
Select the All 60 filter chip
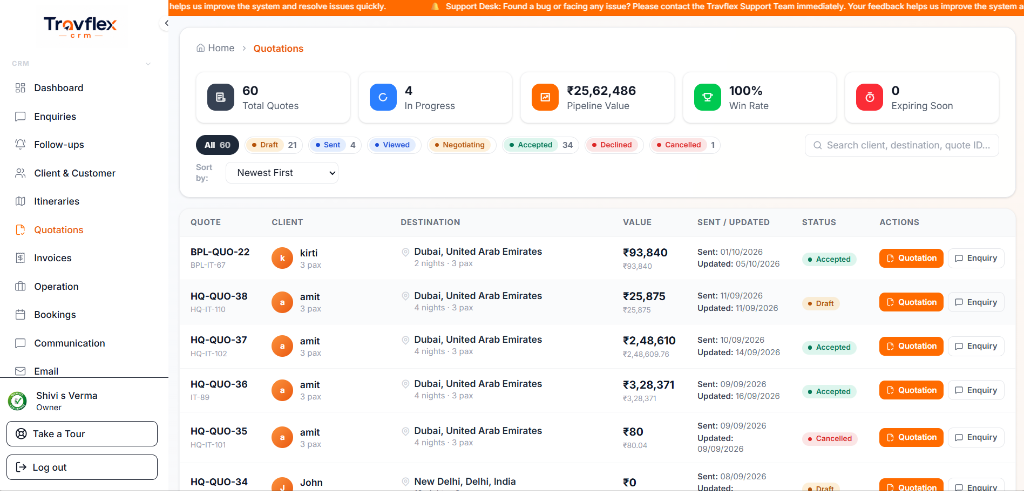(217, 145)
